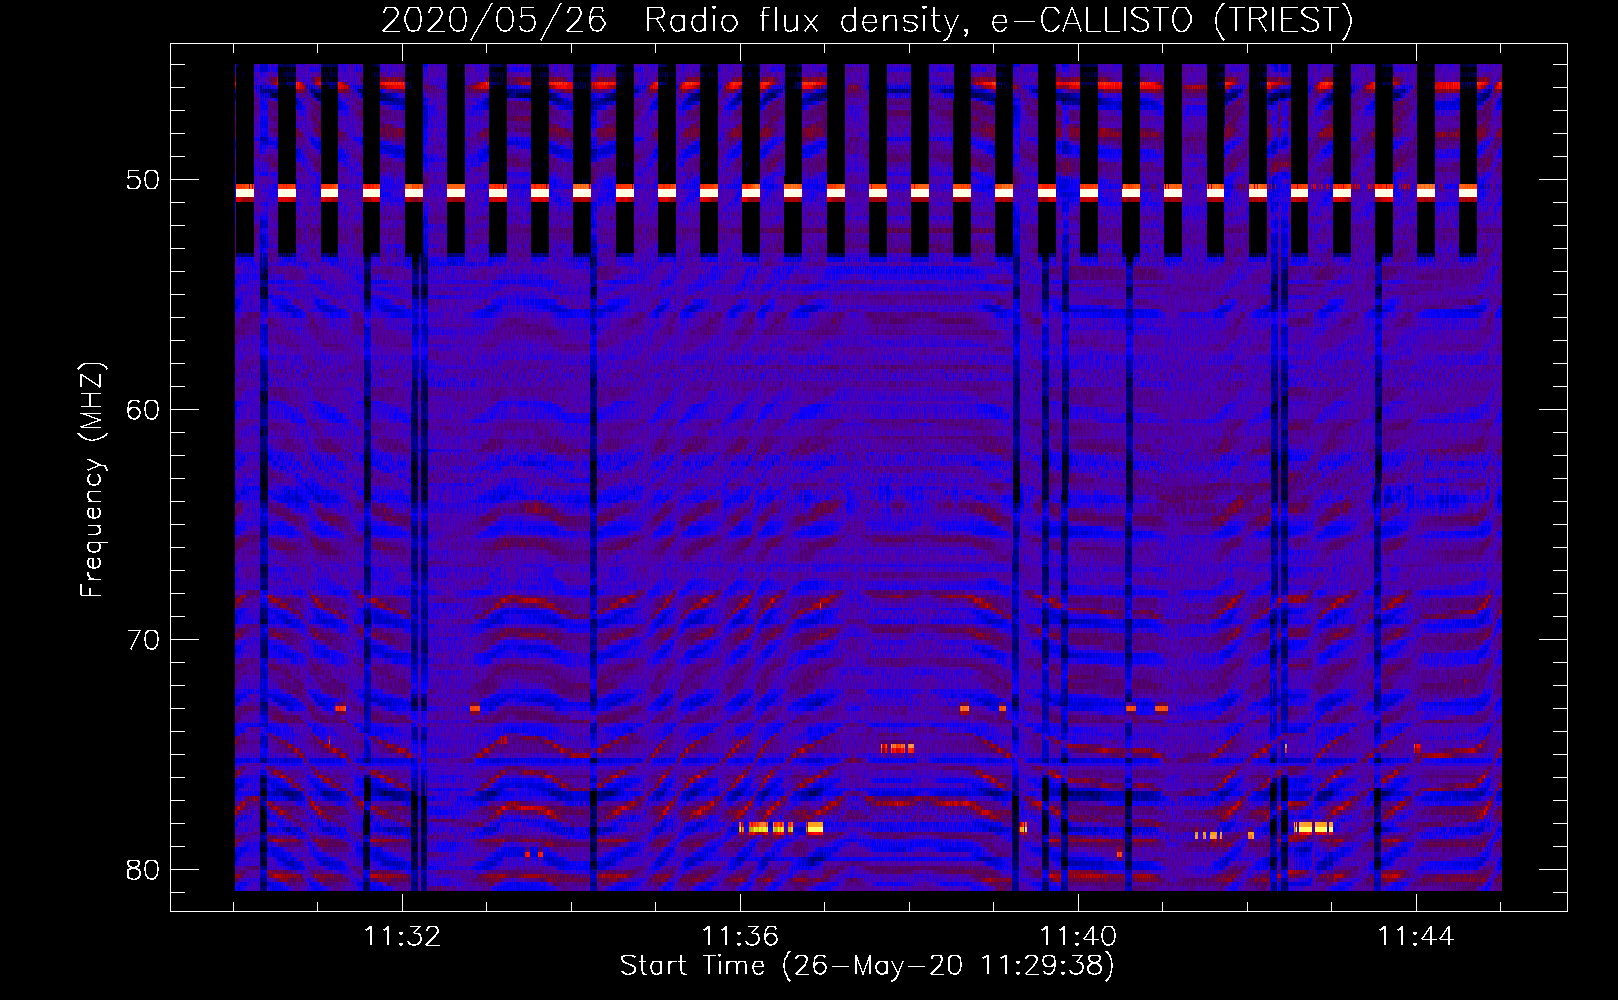The width and height of the screenshot is (1618, 1000).
Task: Click the 80 frequency tick label
Action: point(143,870)
